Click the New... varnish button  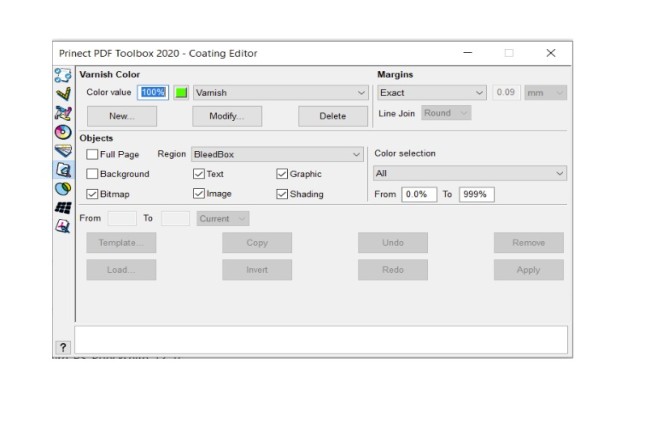(121, 116)
